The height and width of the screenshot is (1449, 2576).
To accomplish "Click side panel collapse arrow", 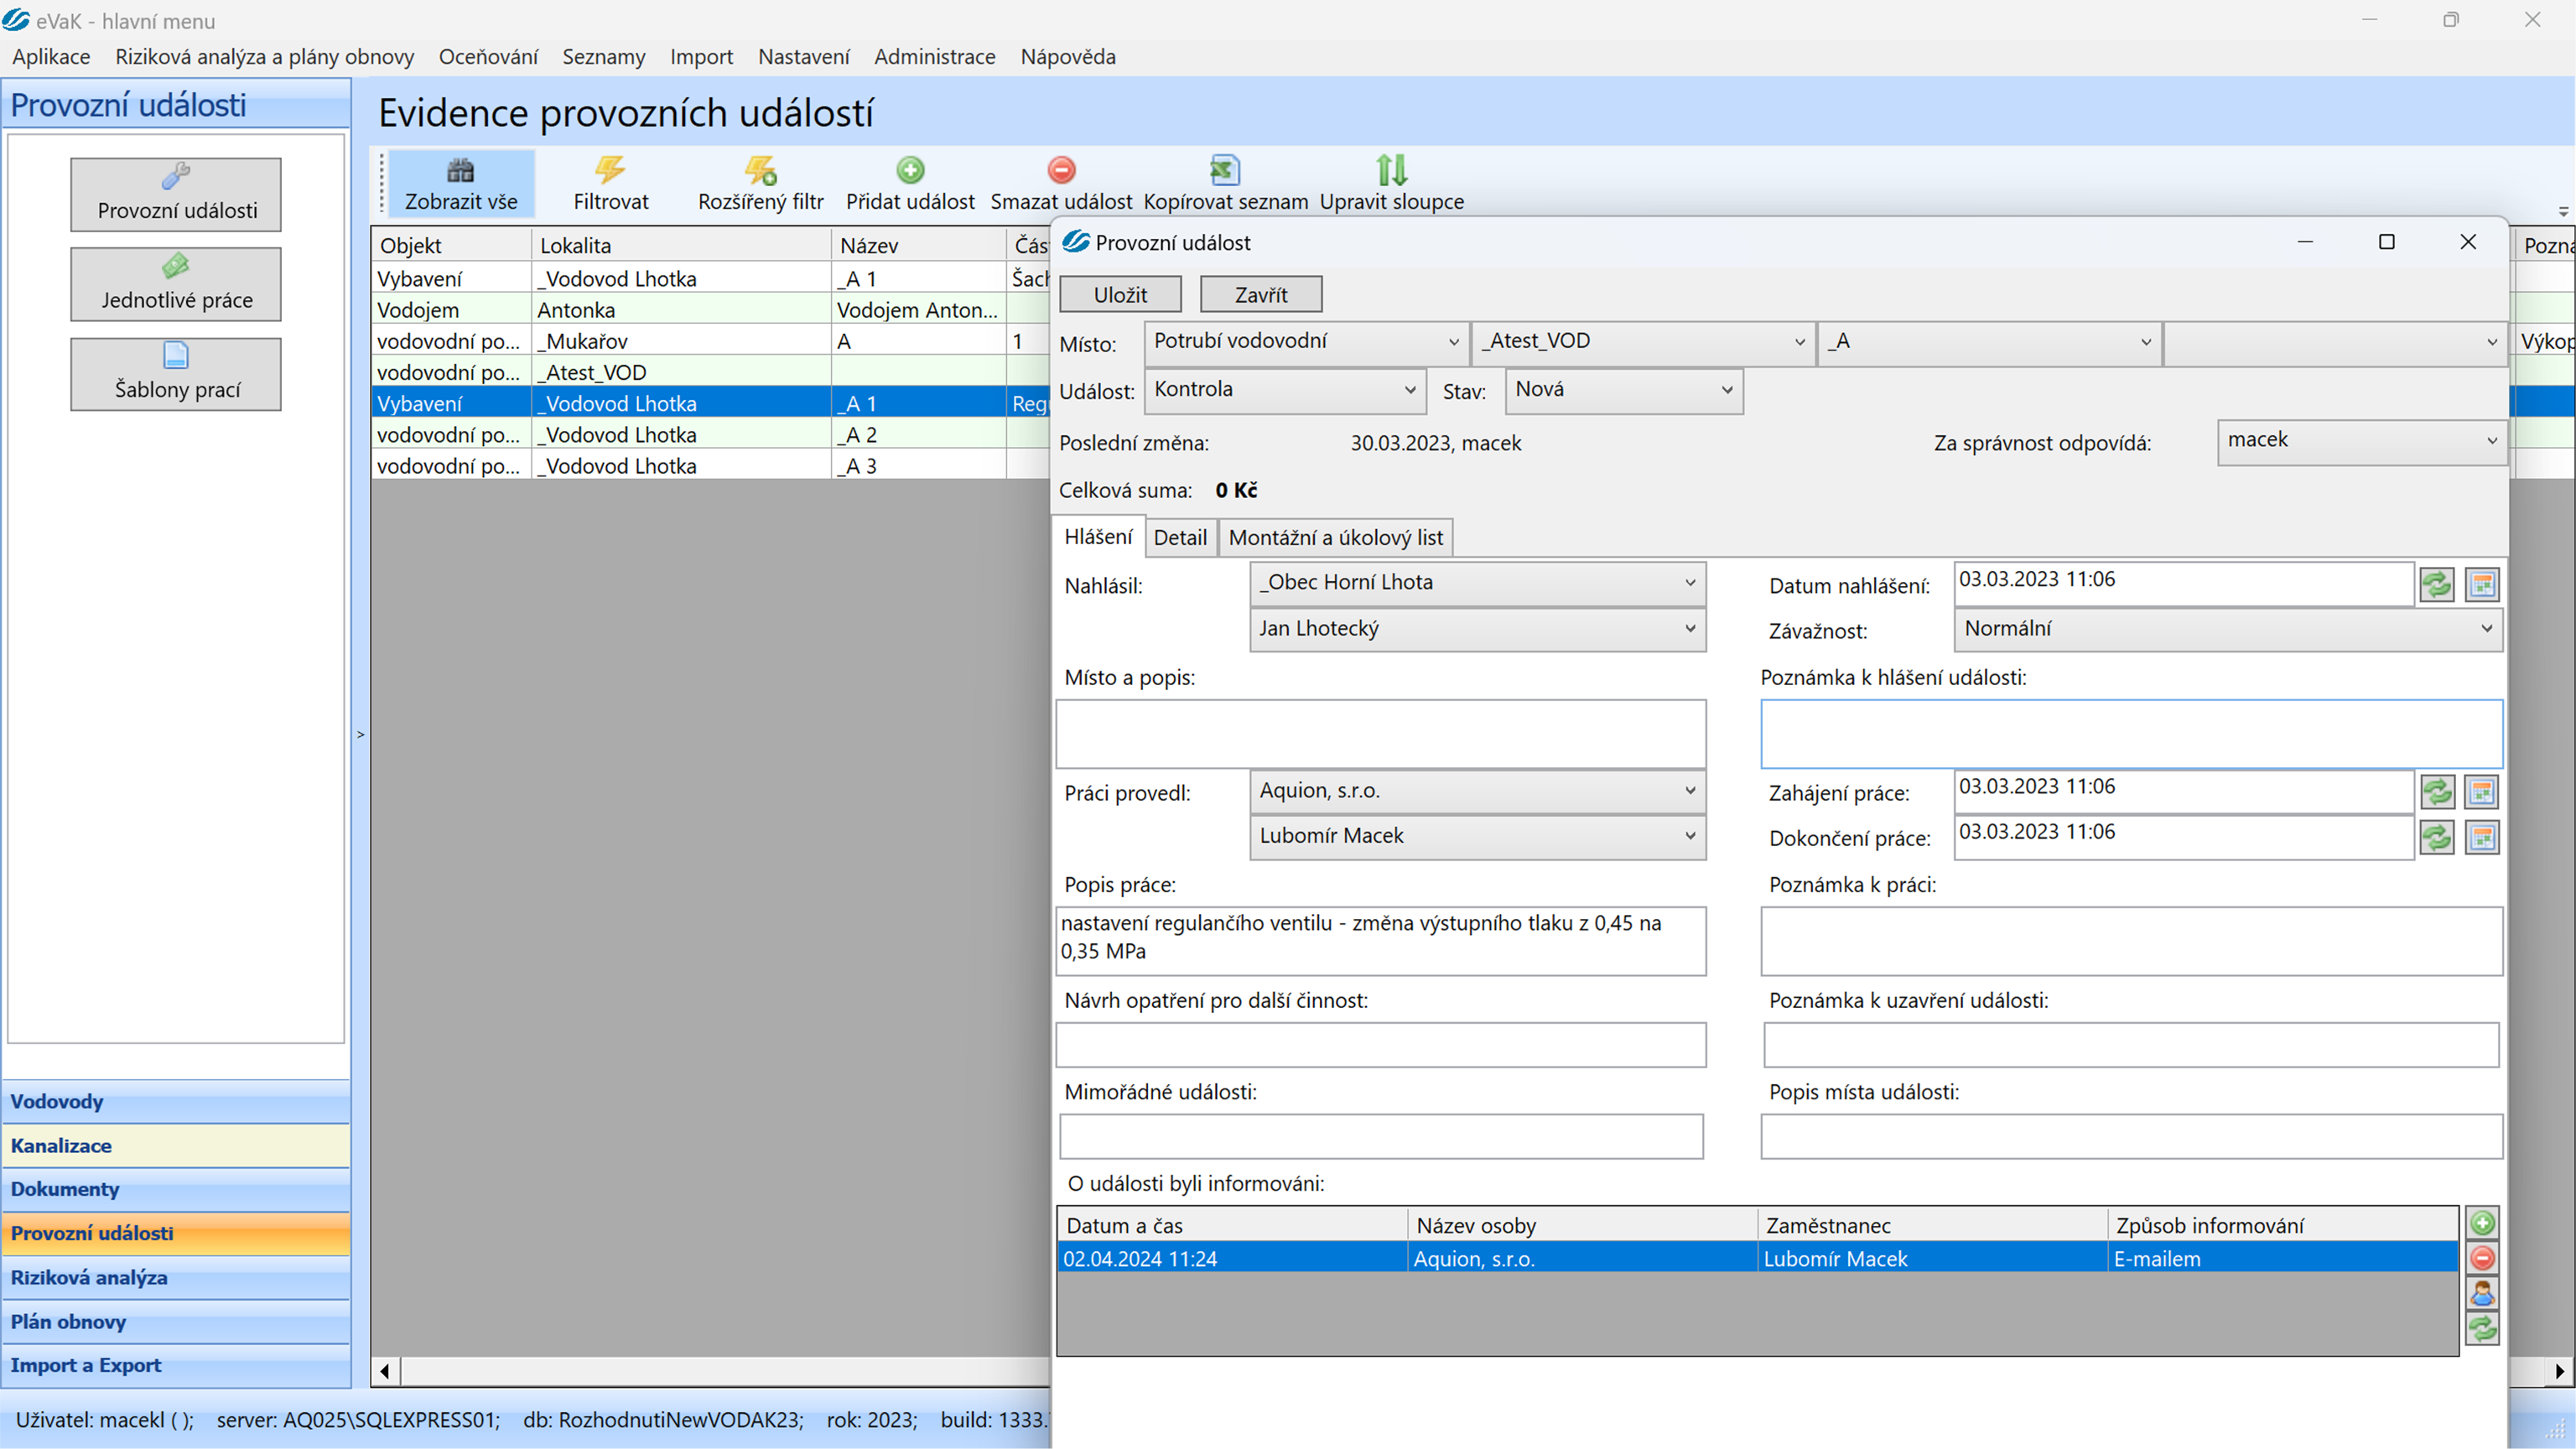I will (x=361, y=735).
